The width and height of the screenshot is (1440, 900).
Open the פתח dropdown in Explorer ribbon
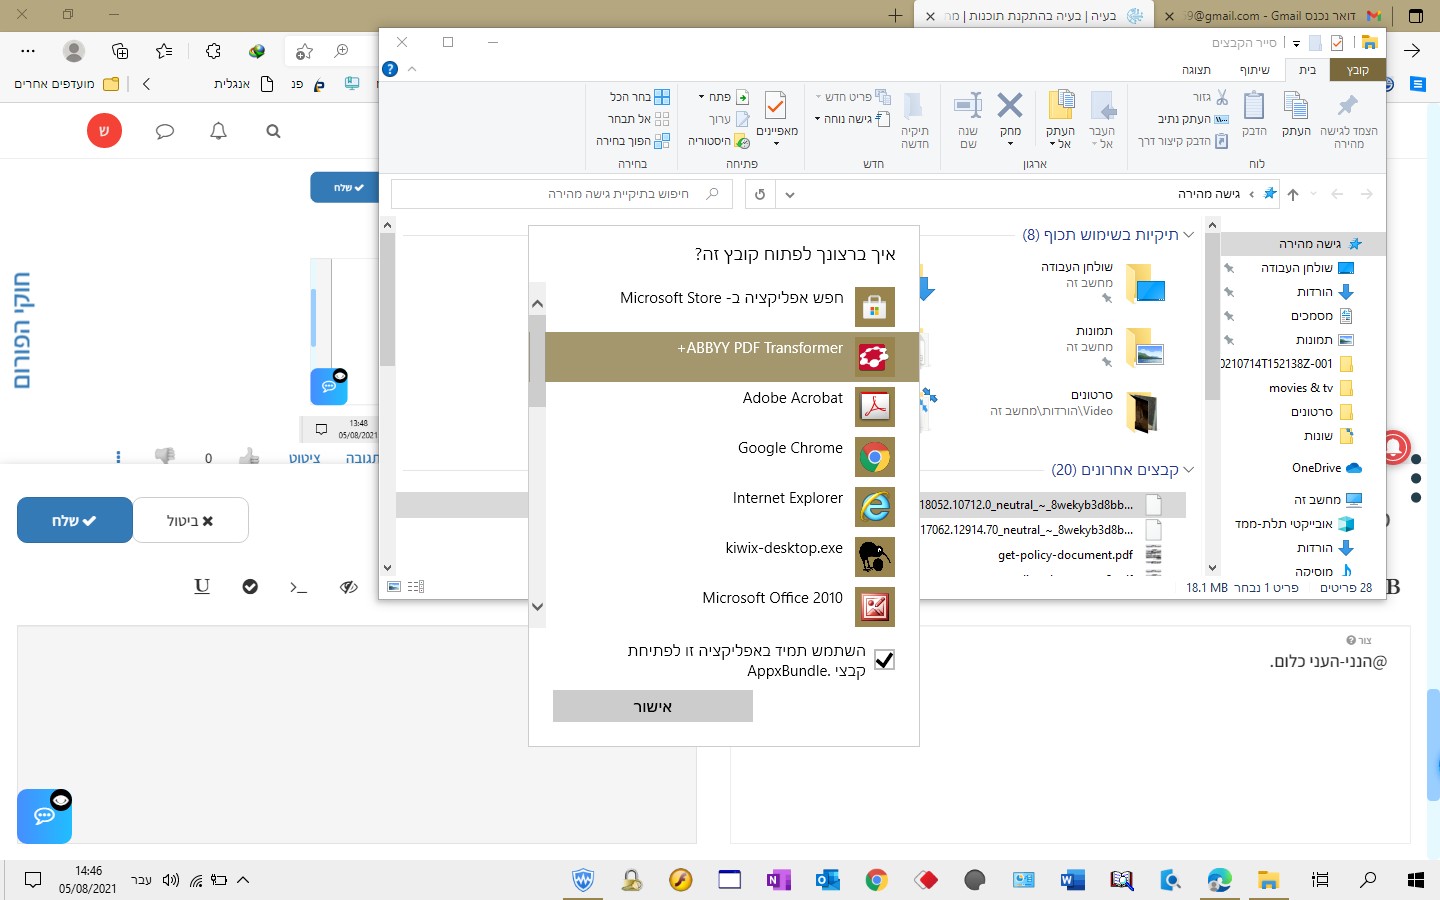pos(724,97)
